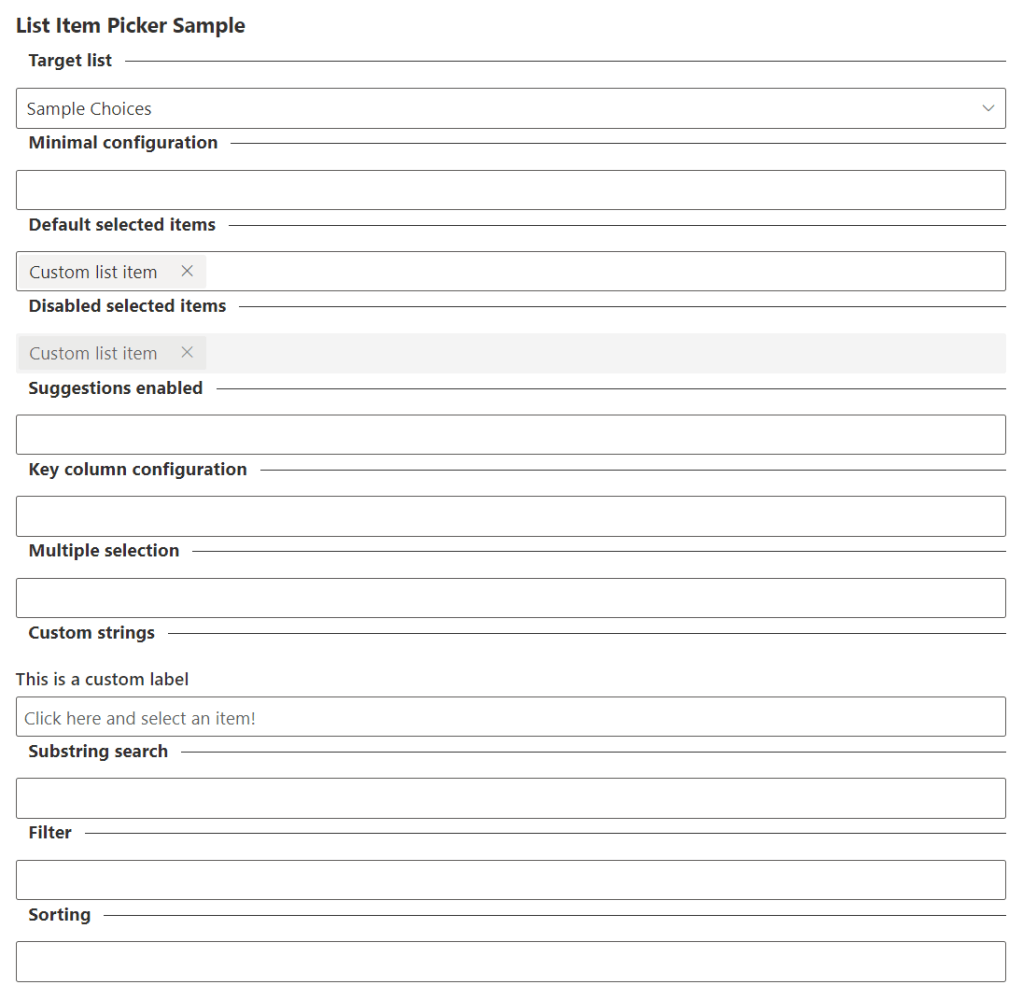This screenshot has width=1023, height=999.
Task: Click the Filter picker input field
Action: click(510, 880)
